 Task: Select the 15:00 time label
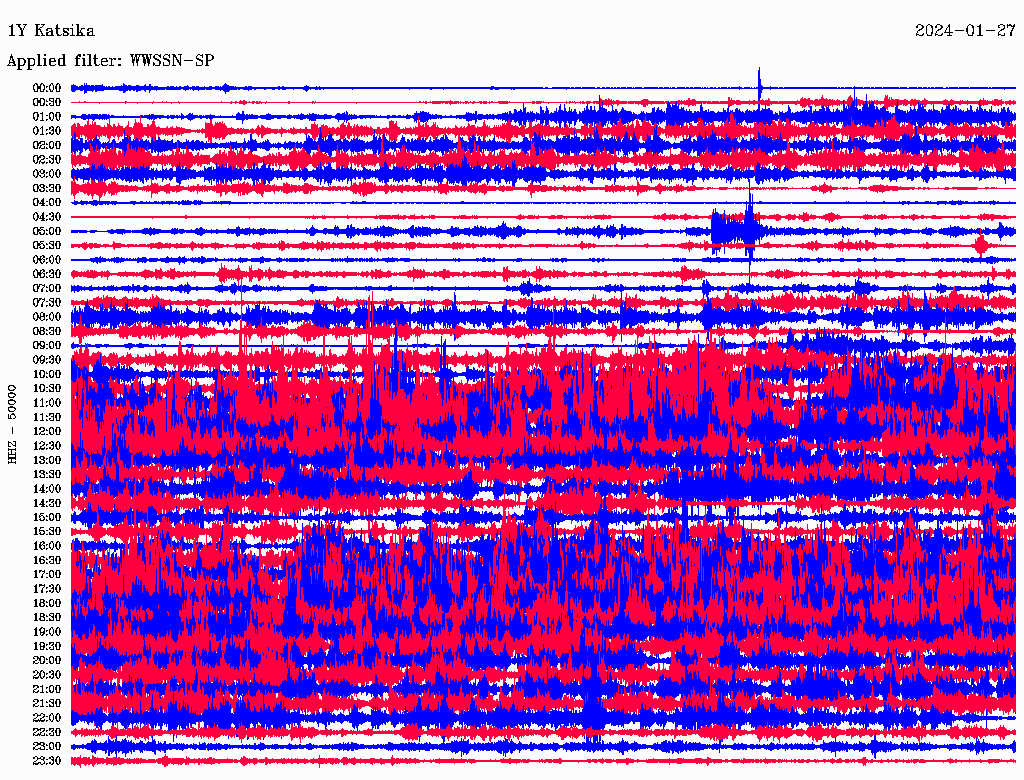click(47, 517)
